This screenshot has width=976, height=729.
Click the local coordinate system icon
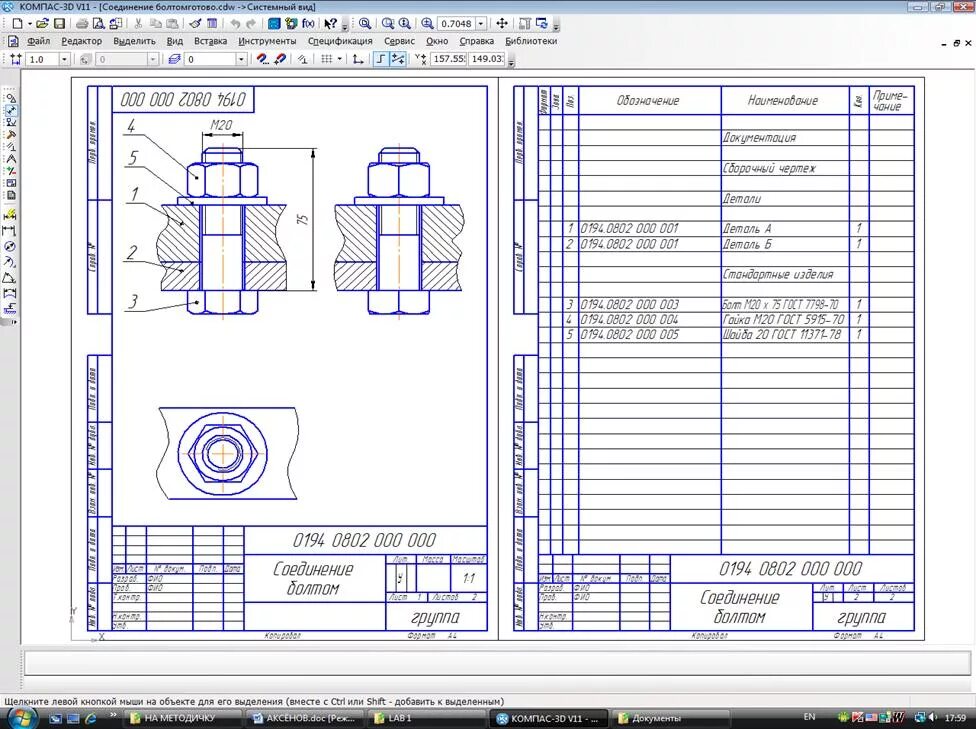(x=357, y=59)
